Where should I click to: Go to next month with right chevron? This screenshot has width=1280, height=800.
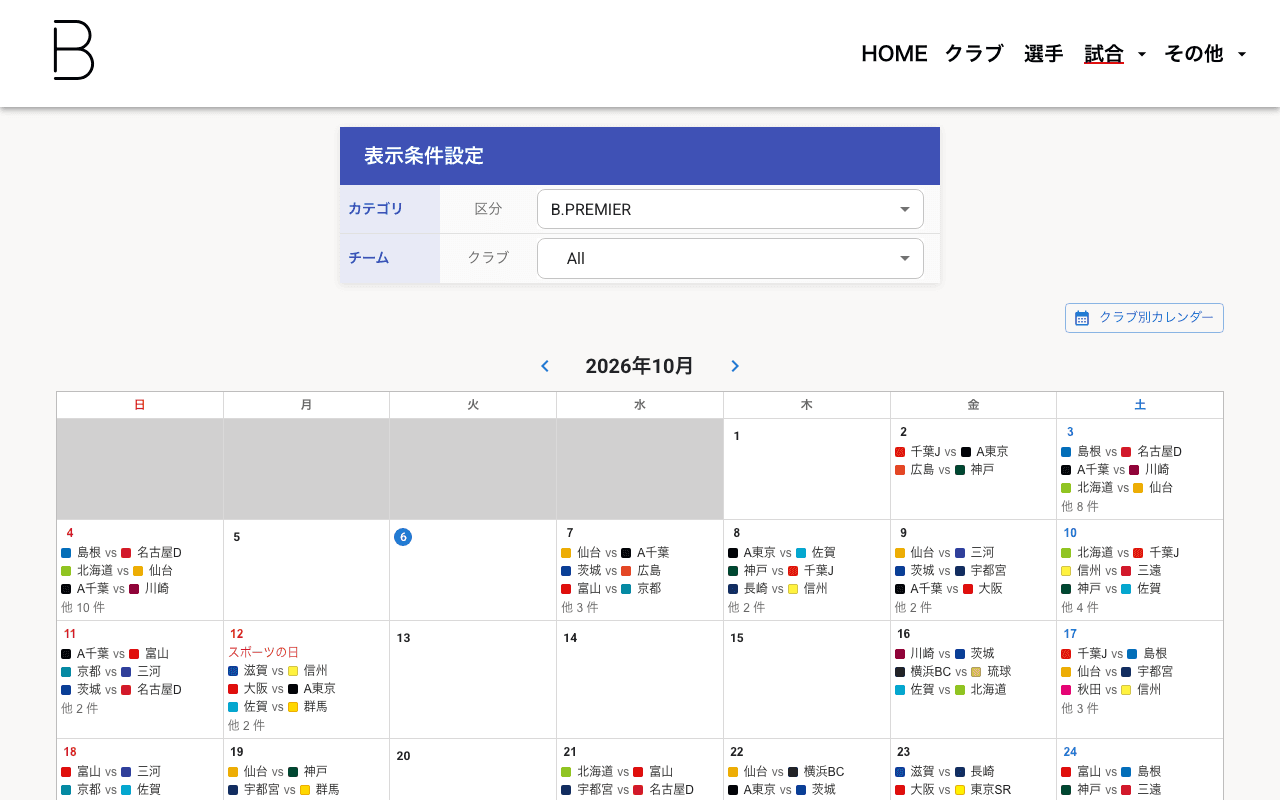click(x=735, y=366)
